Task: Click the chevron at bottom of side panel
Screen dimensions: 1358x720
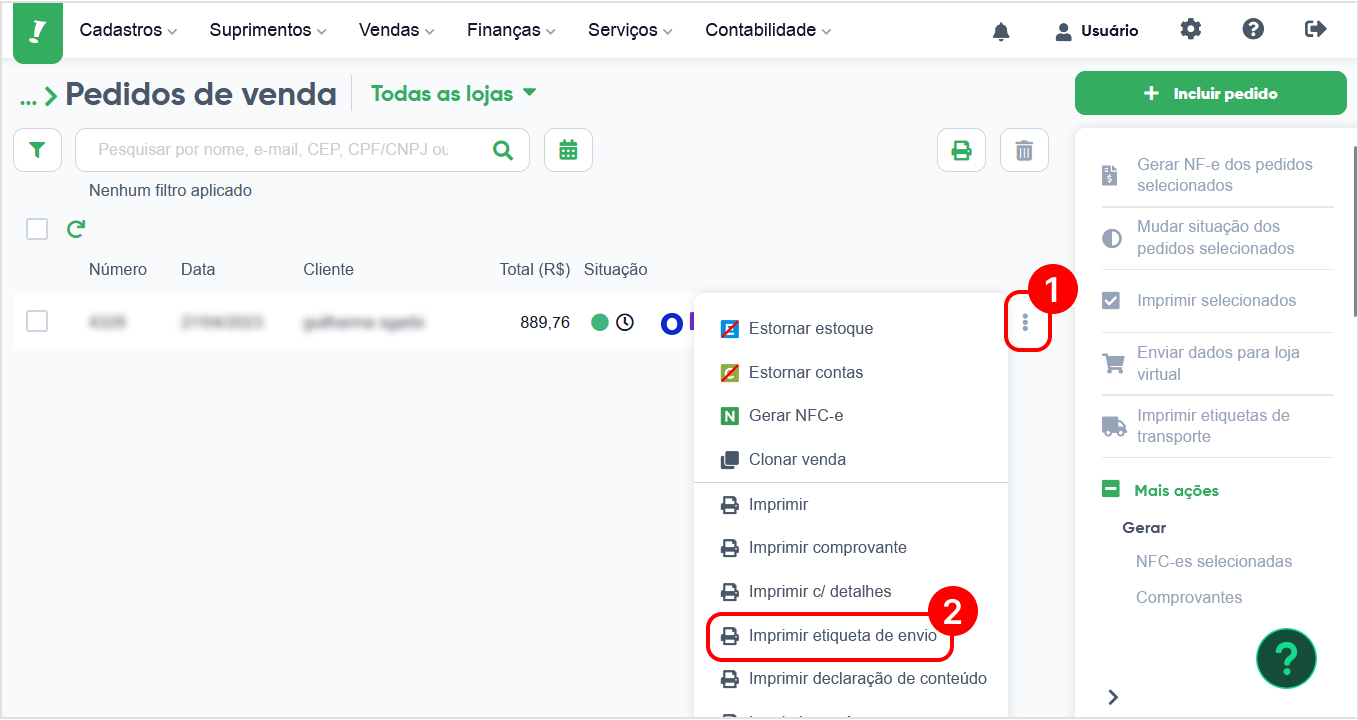Action: pos(1113,697)
